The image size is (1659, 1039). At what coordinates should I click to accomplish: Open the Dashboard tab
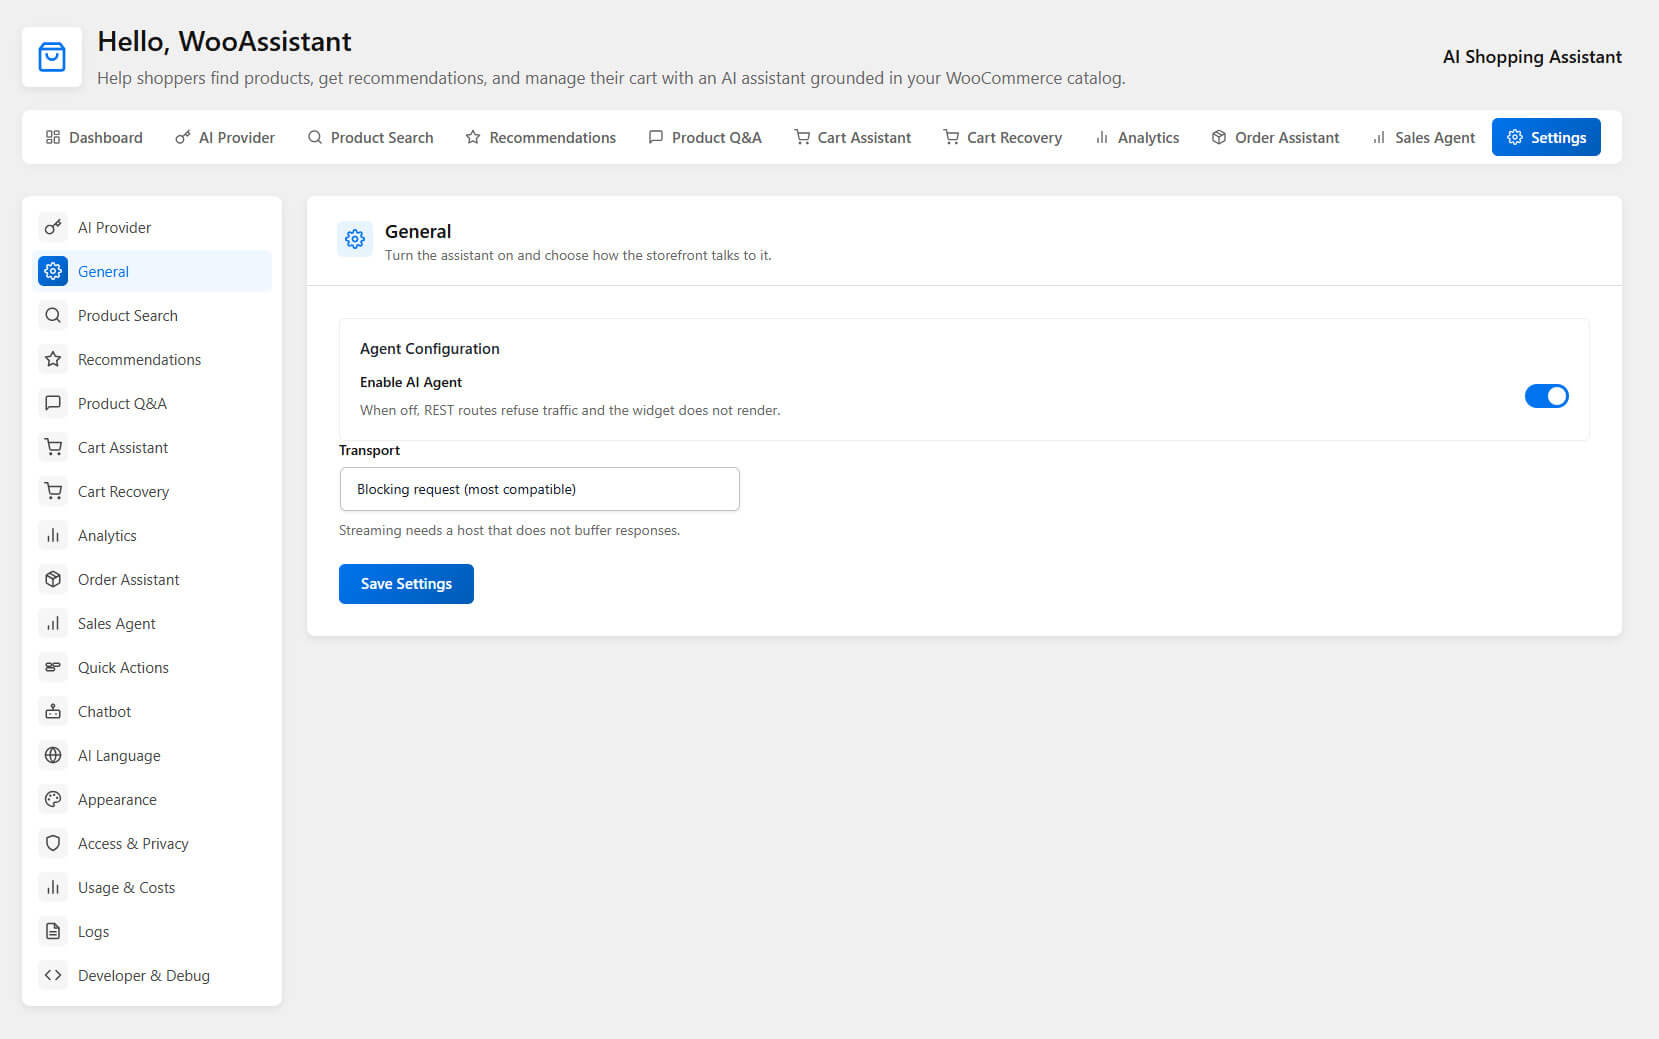pyautogui.click(x=94, y=137)
